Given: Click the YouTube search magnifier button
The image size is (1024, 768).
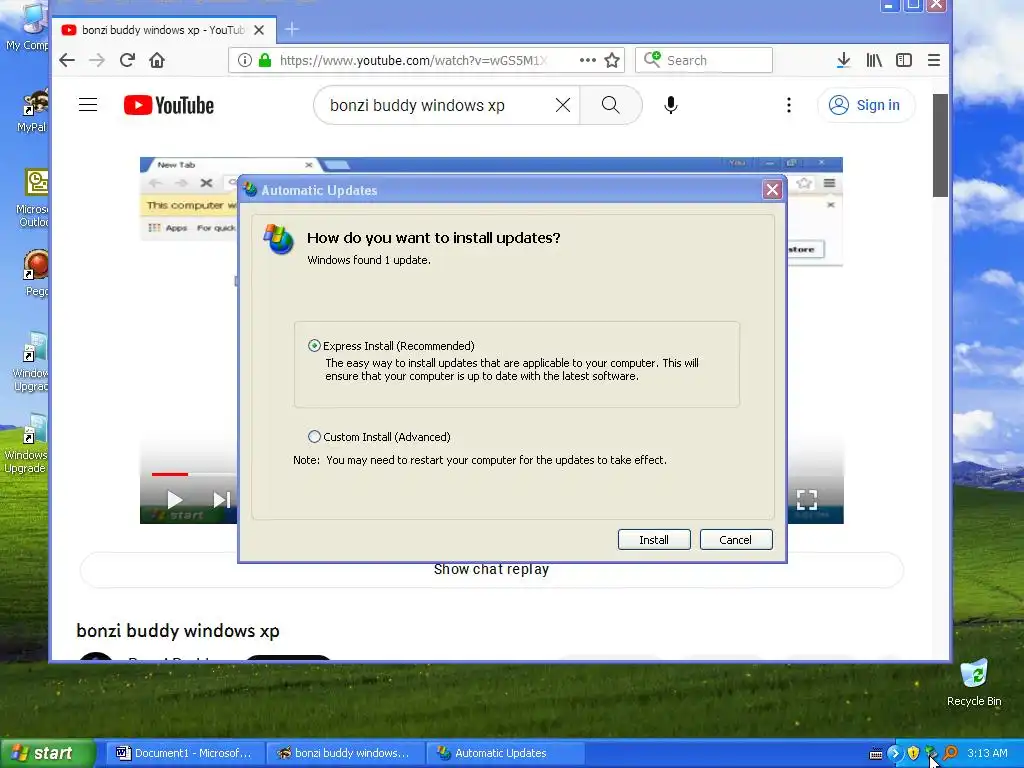Looking at the screenshot, I should point(611,105).
